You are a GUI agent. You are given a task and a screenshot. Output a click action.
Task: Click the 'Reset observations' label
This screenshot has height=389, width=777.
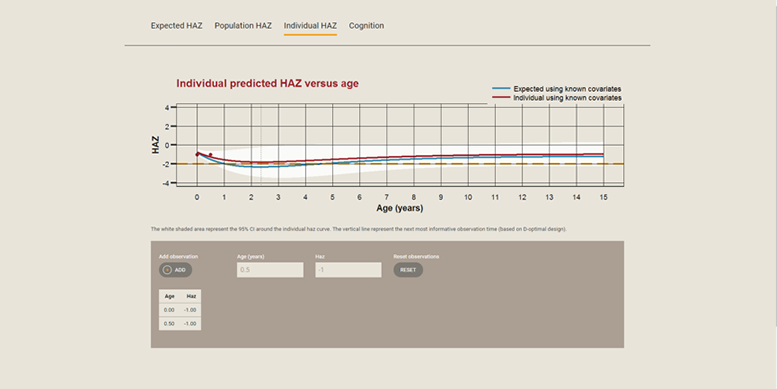point(416,257)
